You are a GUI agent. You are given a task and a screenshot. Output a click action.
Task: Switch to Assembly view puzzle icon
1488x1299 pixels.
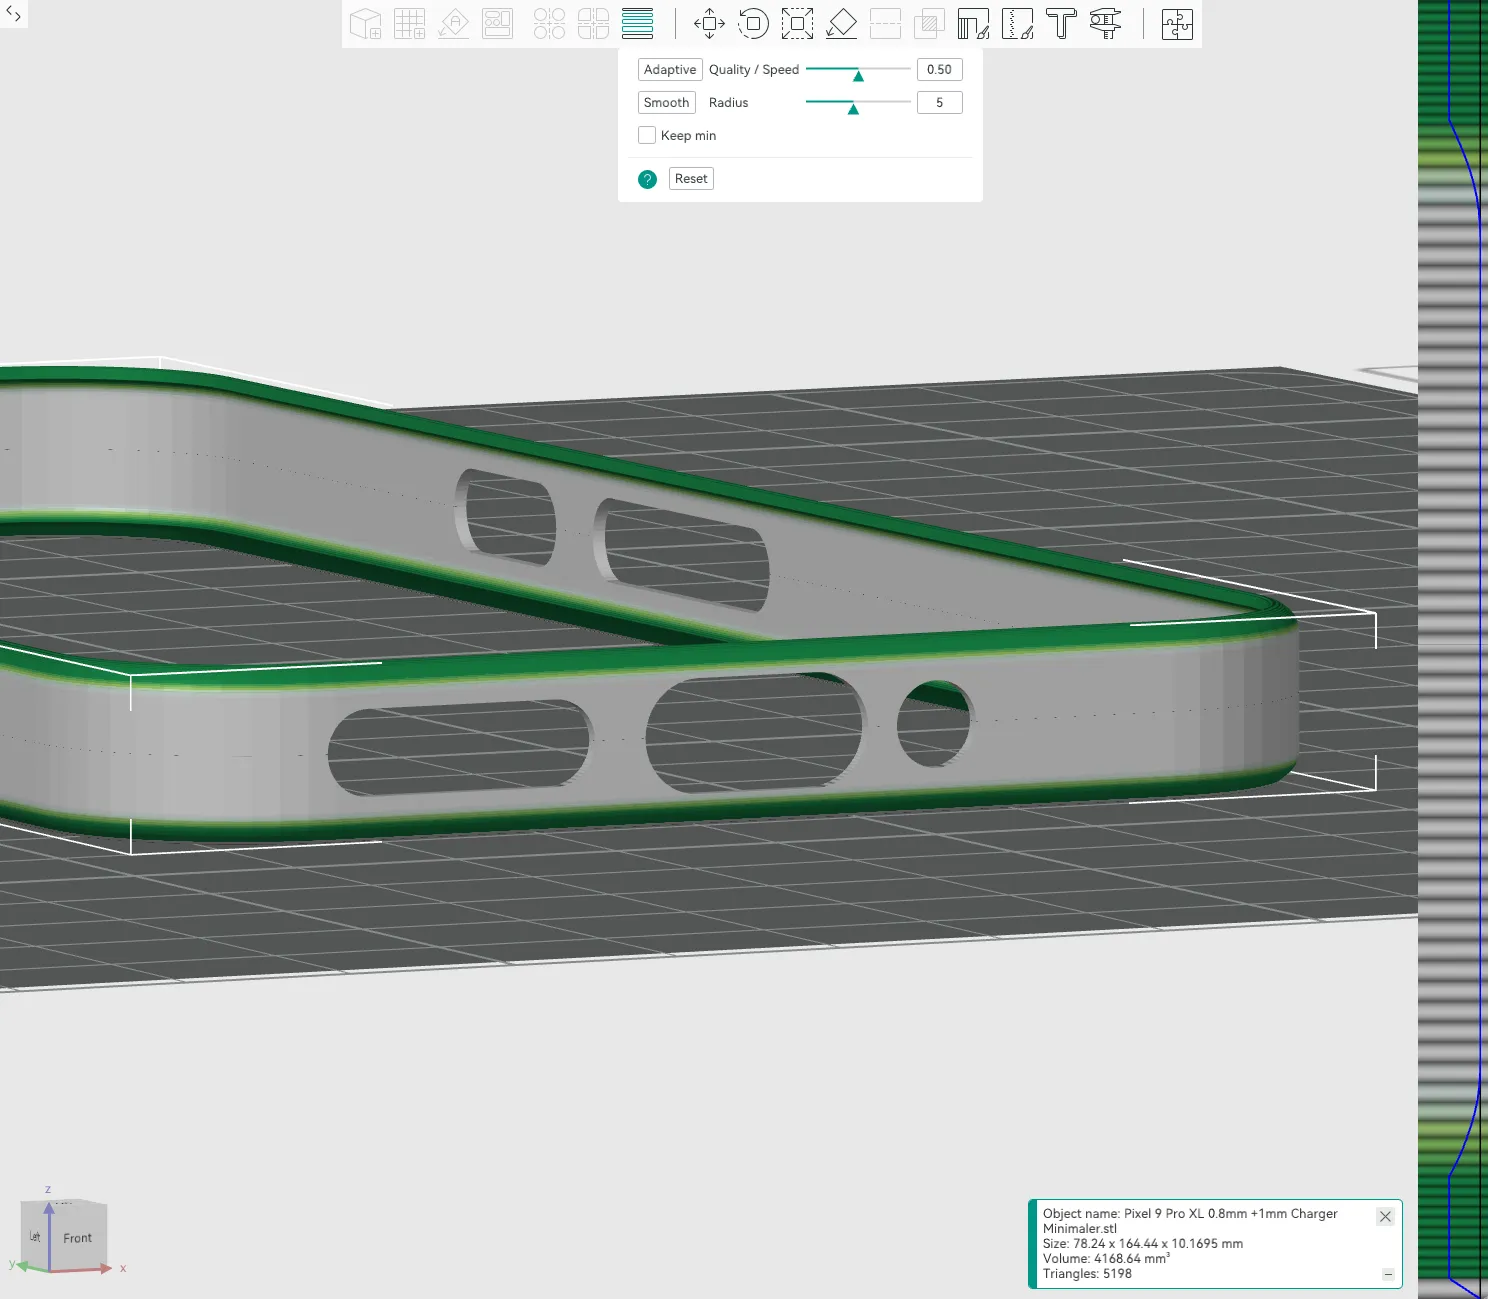point(1177,24)
